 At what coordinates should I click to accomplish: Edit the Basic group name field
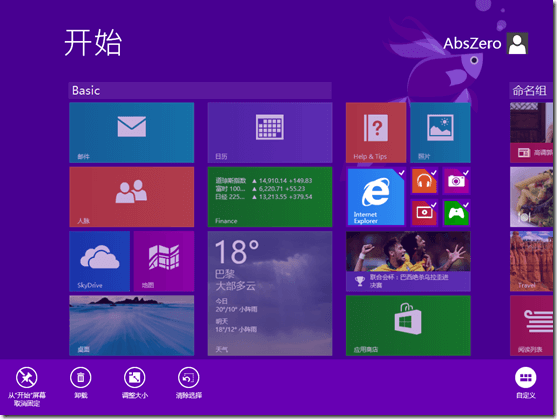tap(200, 91)
